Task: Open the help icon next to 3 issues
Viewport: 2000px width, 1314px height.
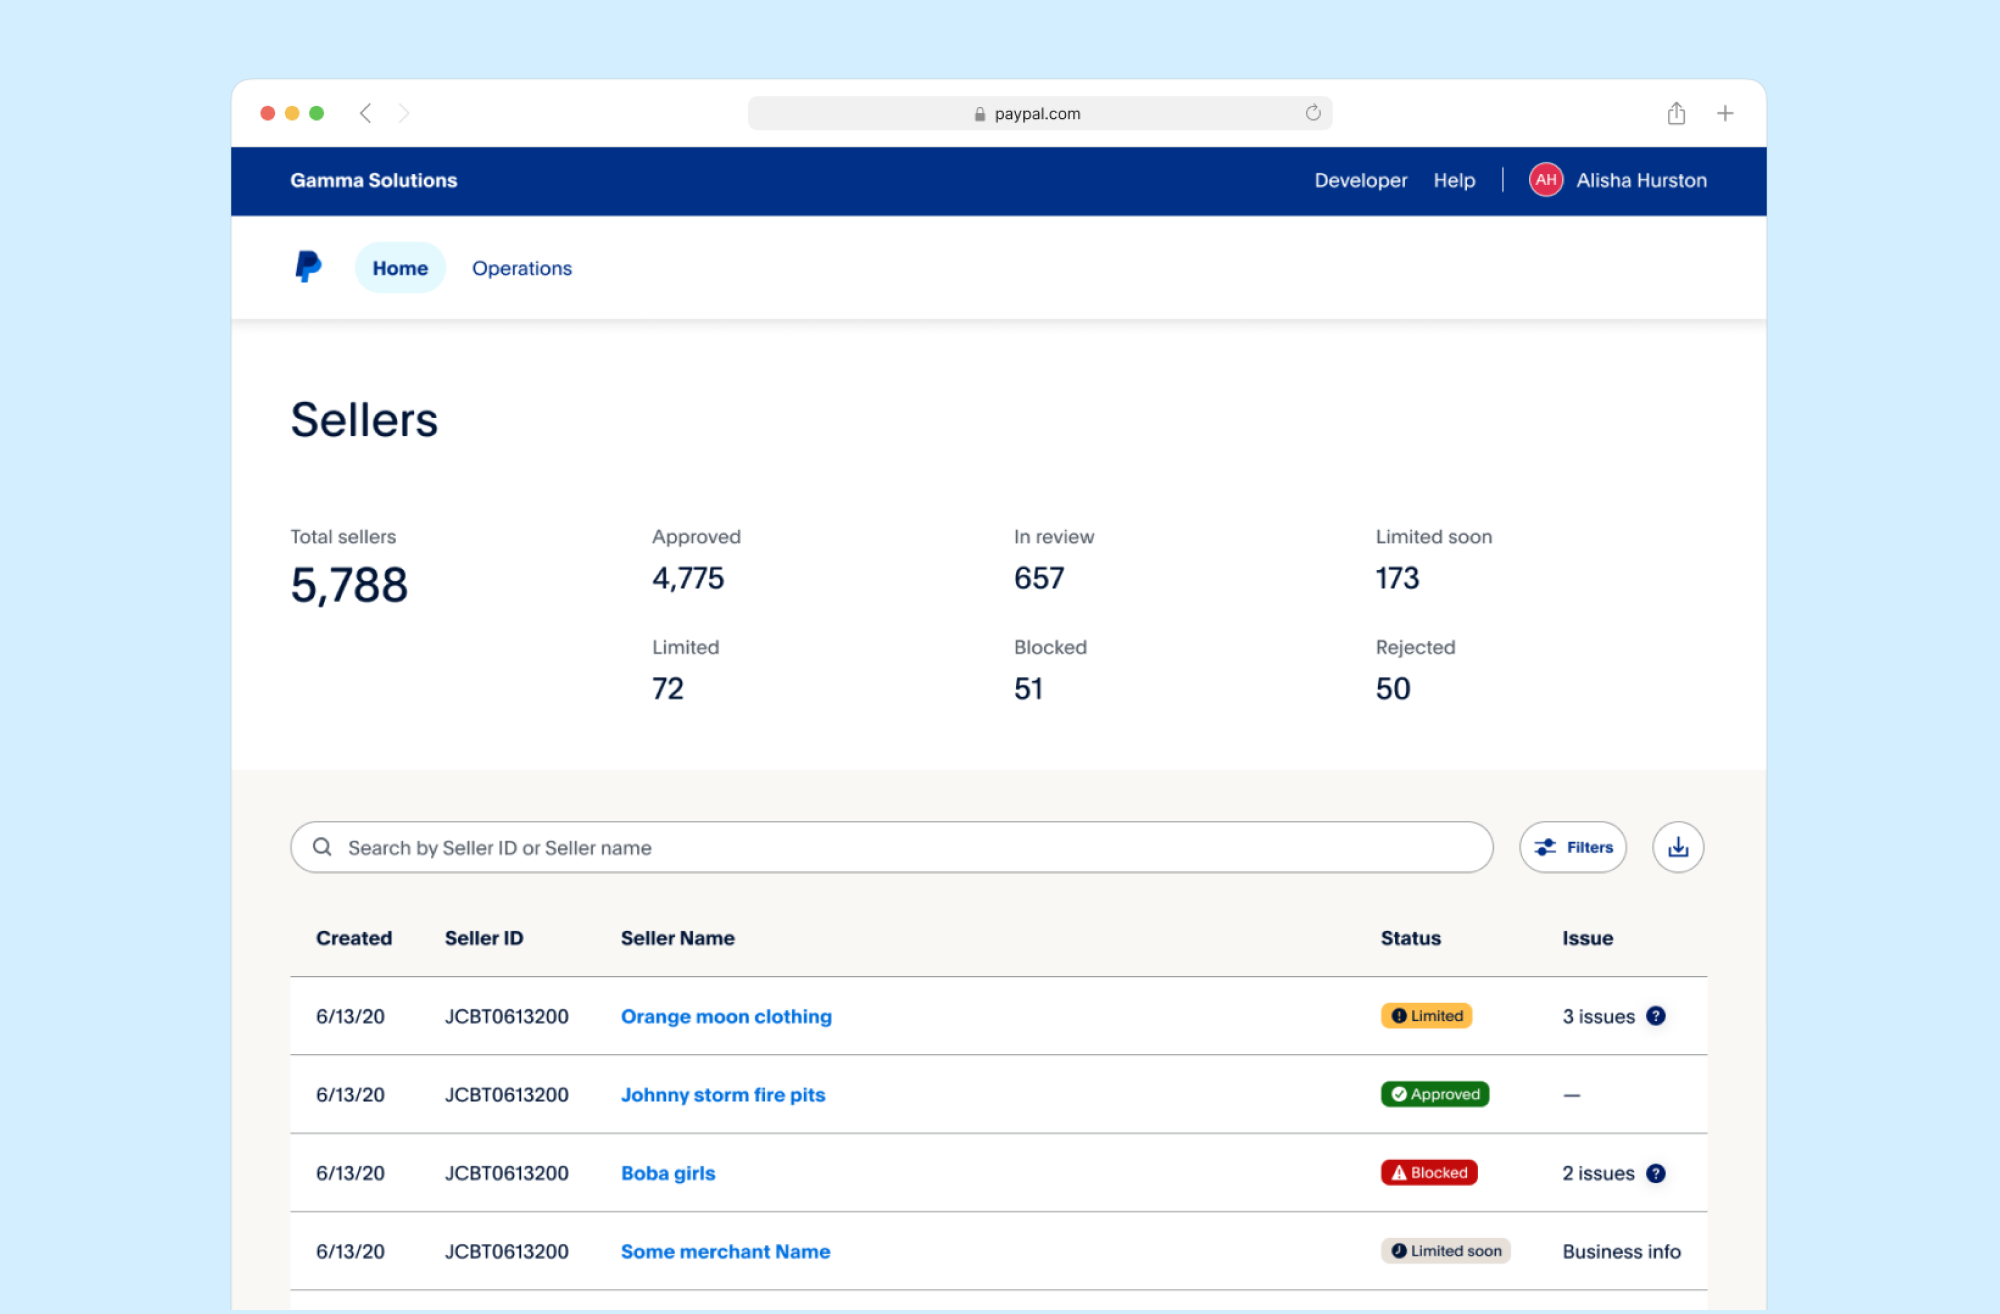Action: (1656, 1016)
